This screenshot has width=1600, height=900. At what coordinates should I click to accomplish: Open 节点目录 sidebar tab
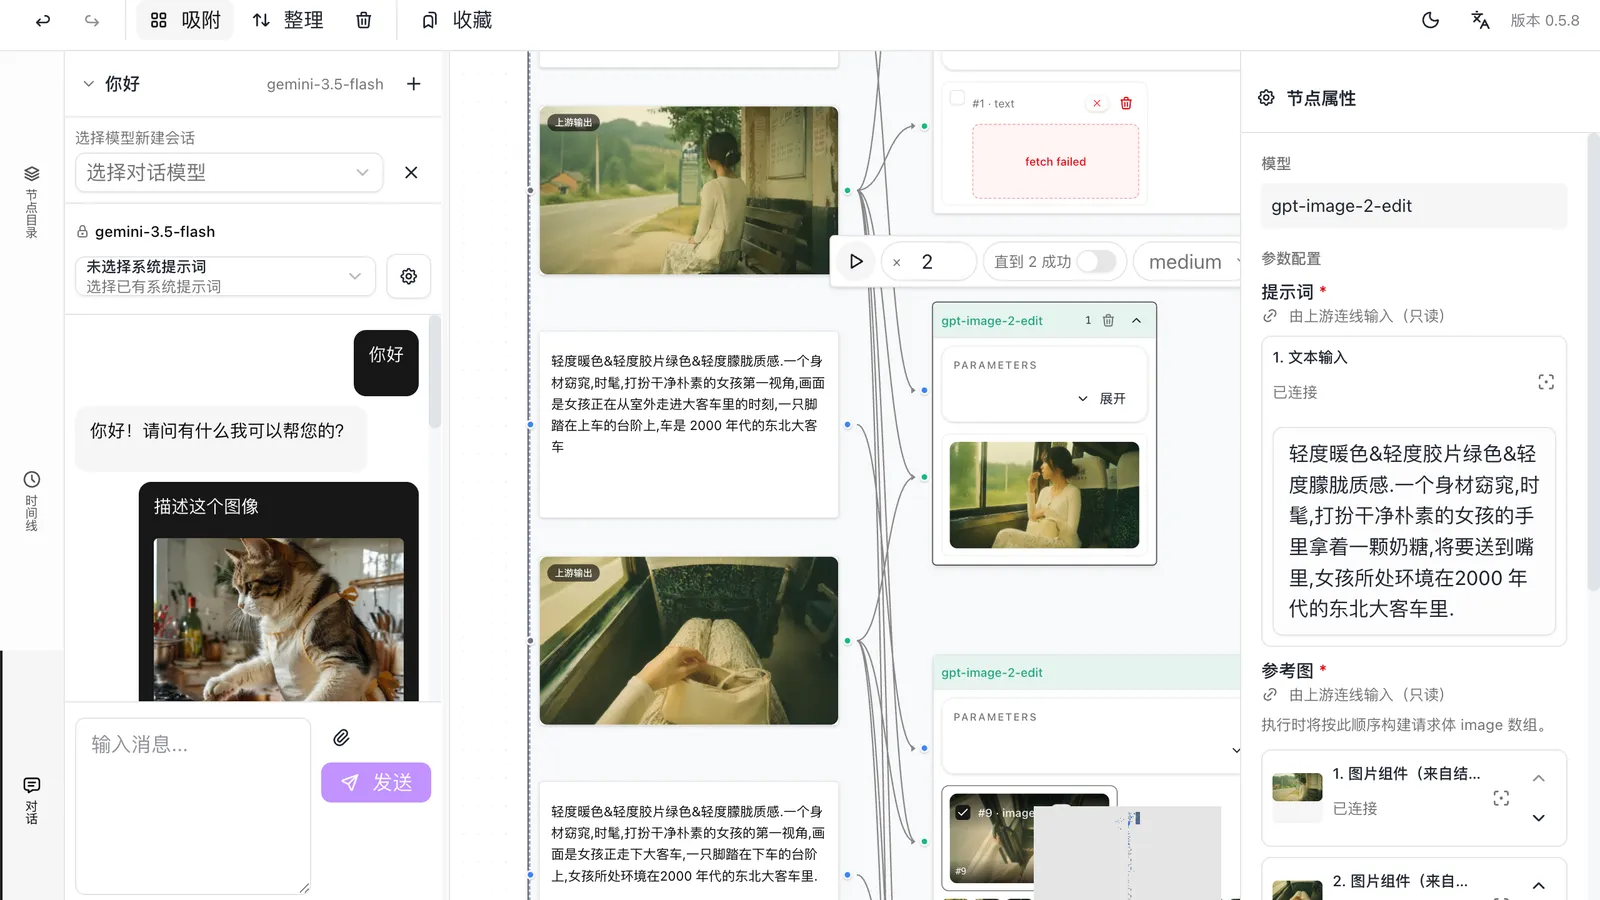tap(32, 202)
